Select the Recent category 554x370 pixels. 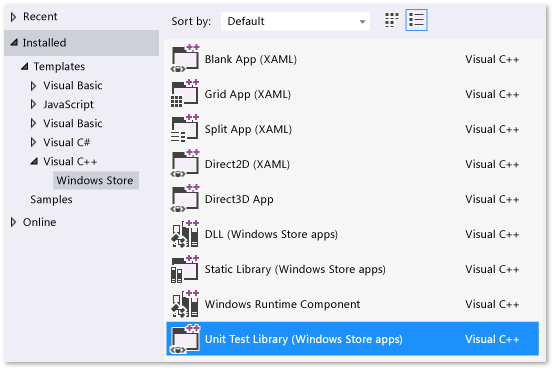click(40, 17)
